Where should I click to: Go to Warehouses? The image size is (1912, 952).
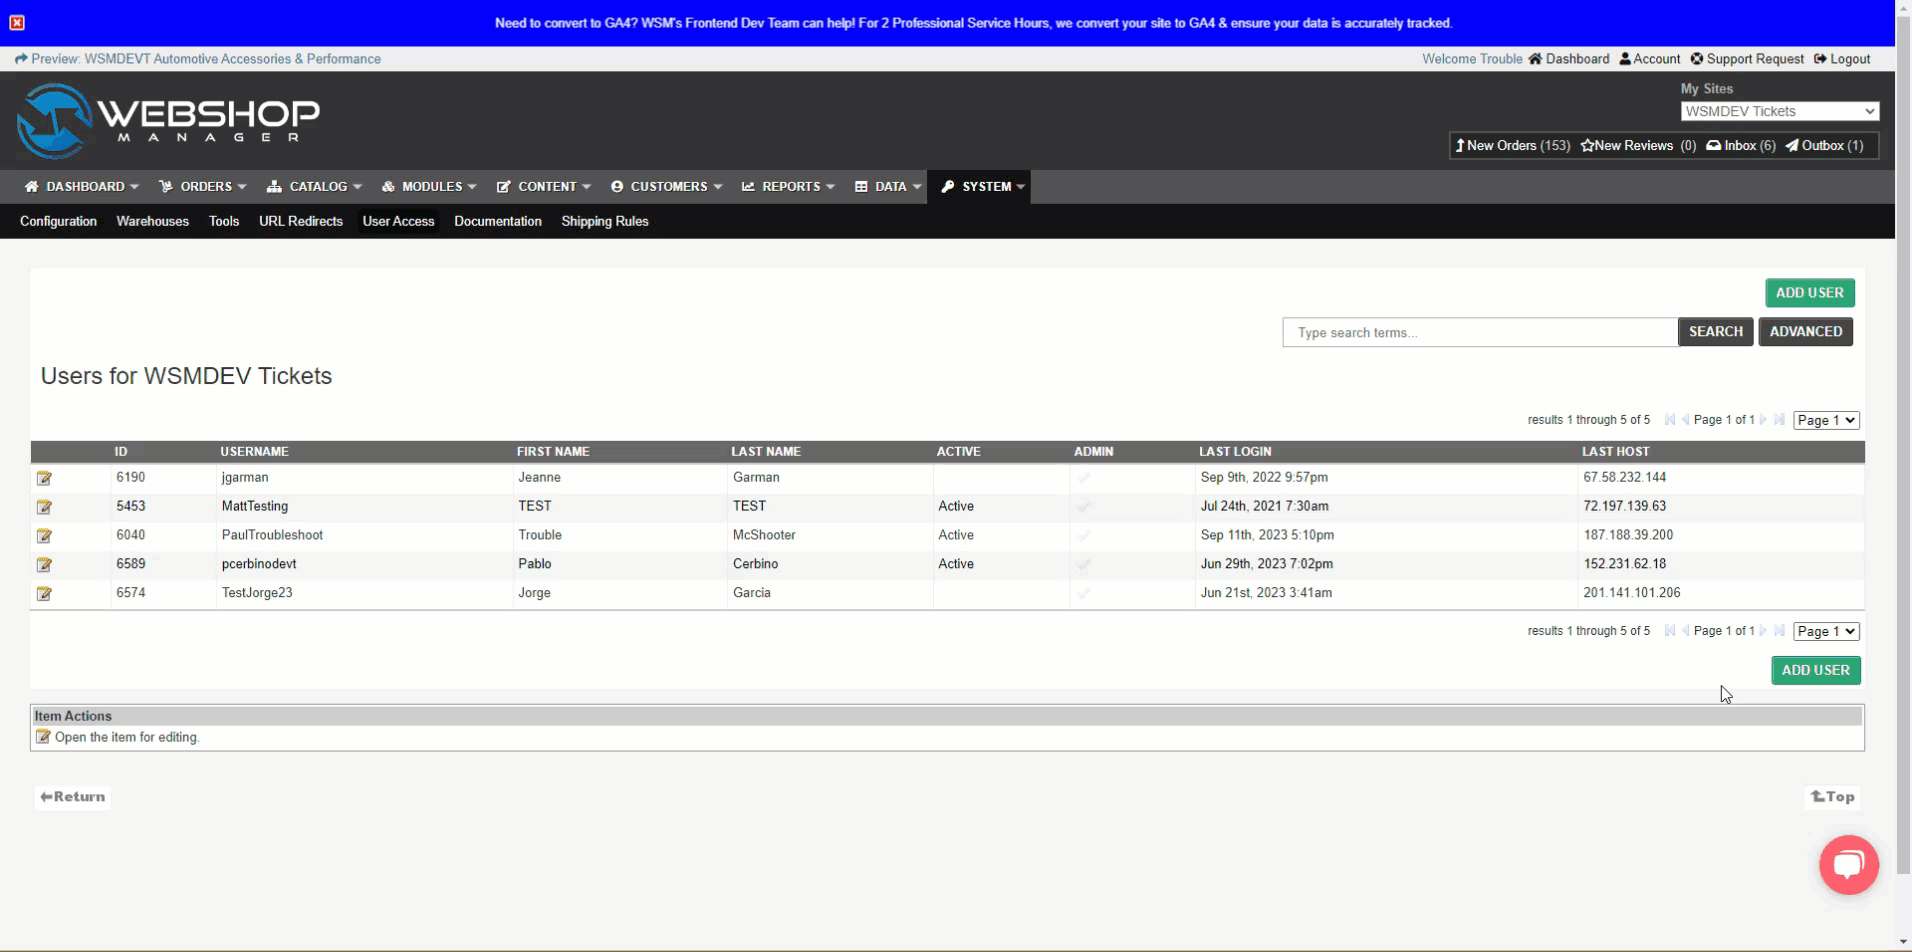pyautogui.click(x=152, y=221)
